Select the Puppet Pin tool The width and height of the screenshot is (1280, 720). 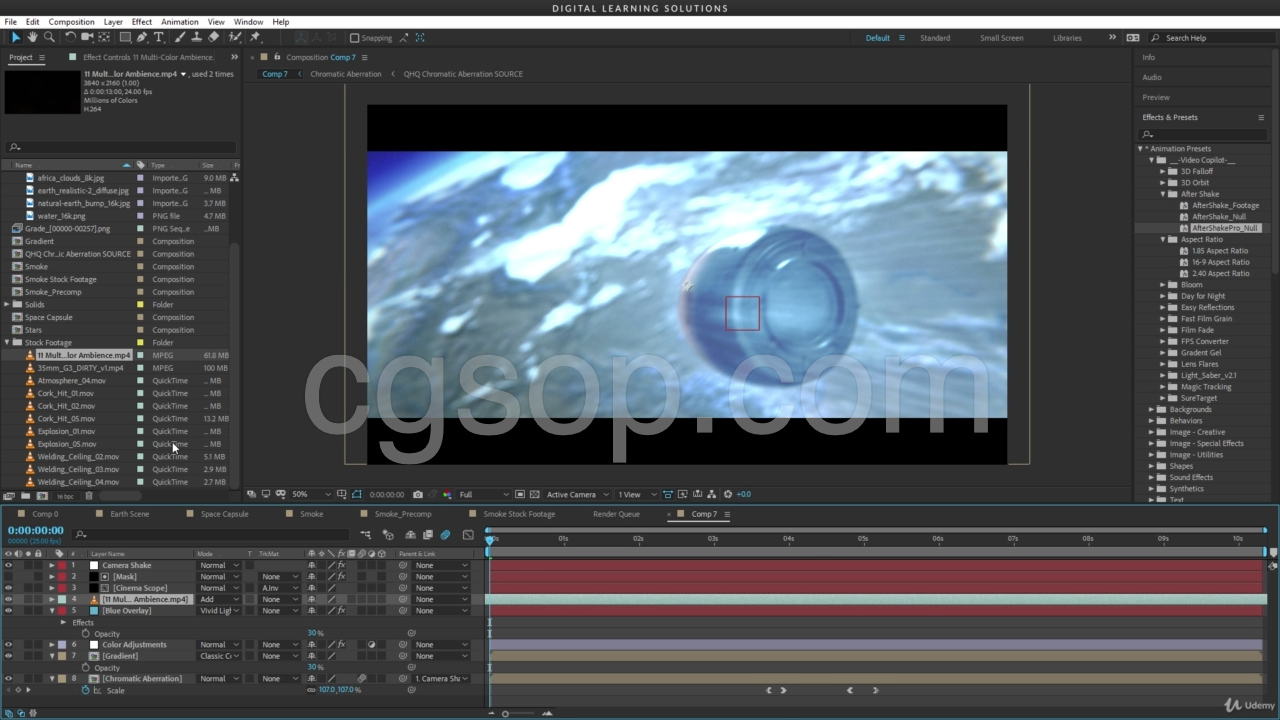(x=256, y=38)
